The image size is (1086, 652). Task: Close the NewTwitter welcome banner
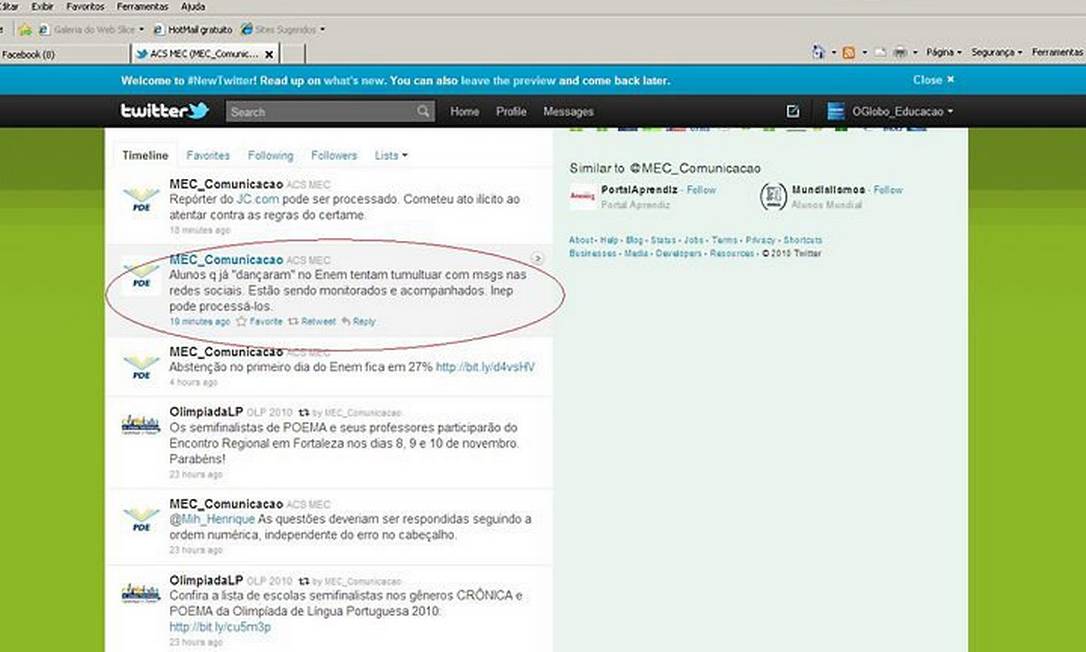[933, 80]
